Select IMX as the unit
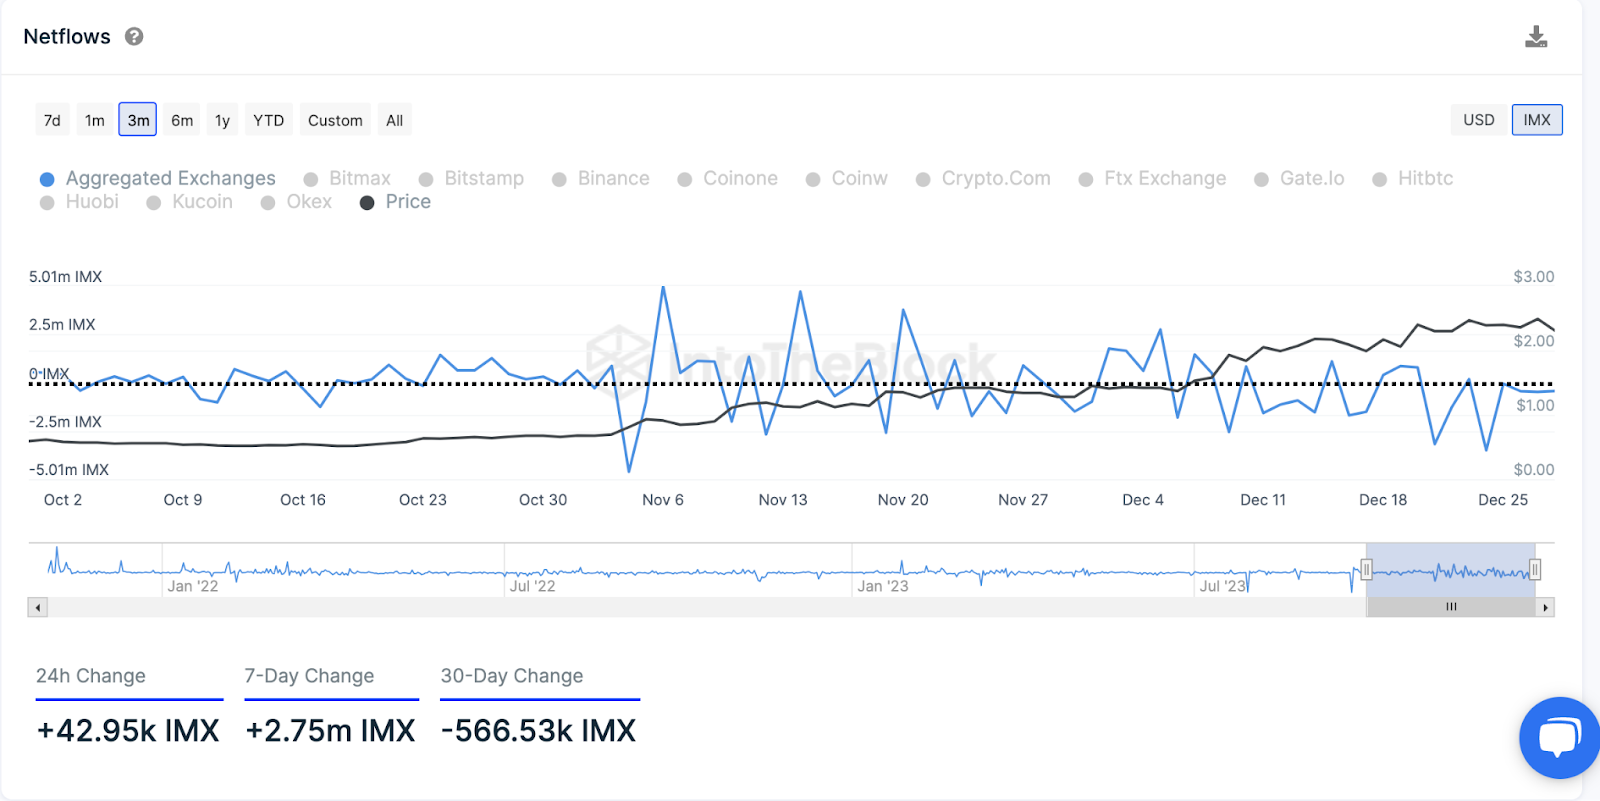1600x801 pixels. coord(1537,120)
